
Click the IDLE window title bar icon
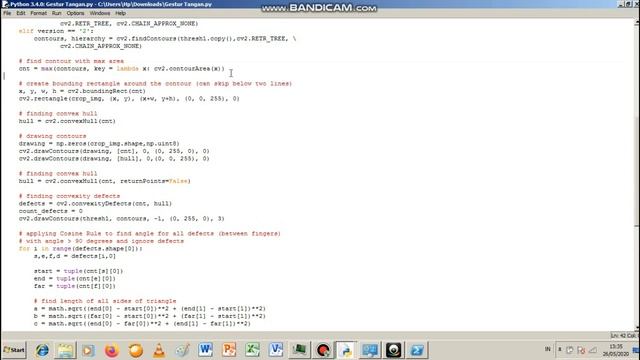pos(5,4)
